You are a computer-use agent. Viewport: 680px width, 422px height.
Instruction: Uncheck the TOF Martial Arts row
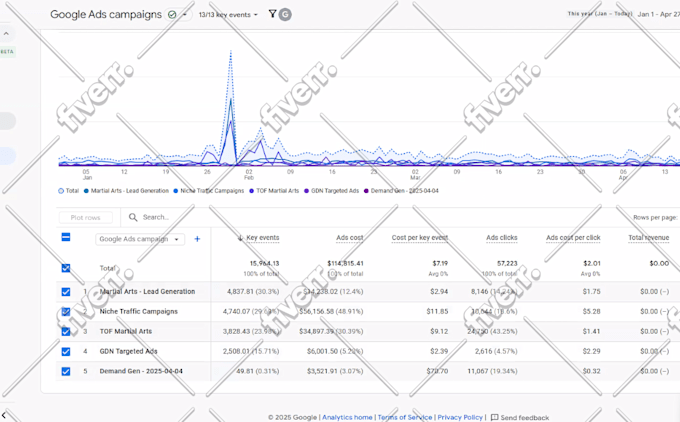coord(66,332)
